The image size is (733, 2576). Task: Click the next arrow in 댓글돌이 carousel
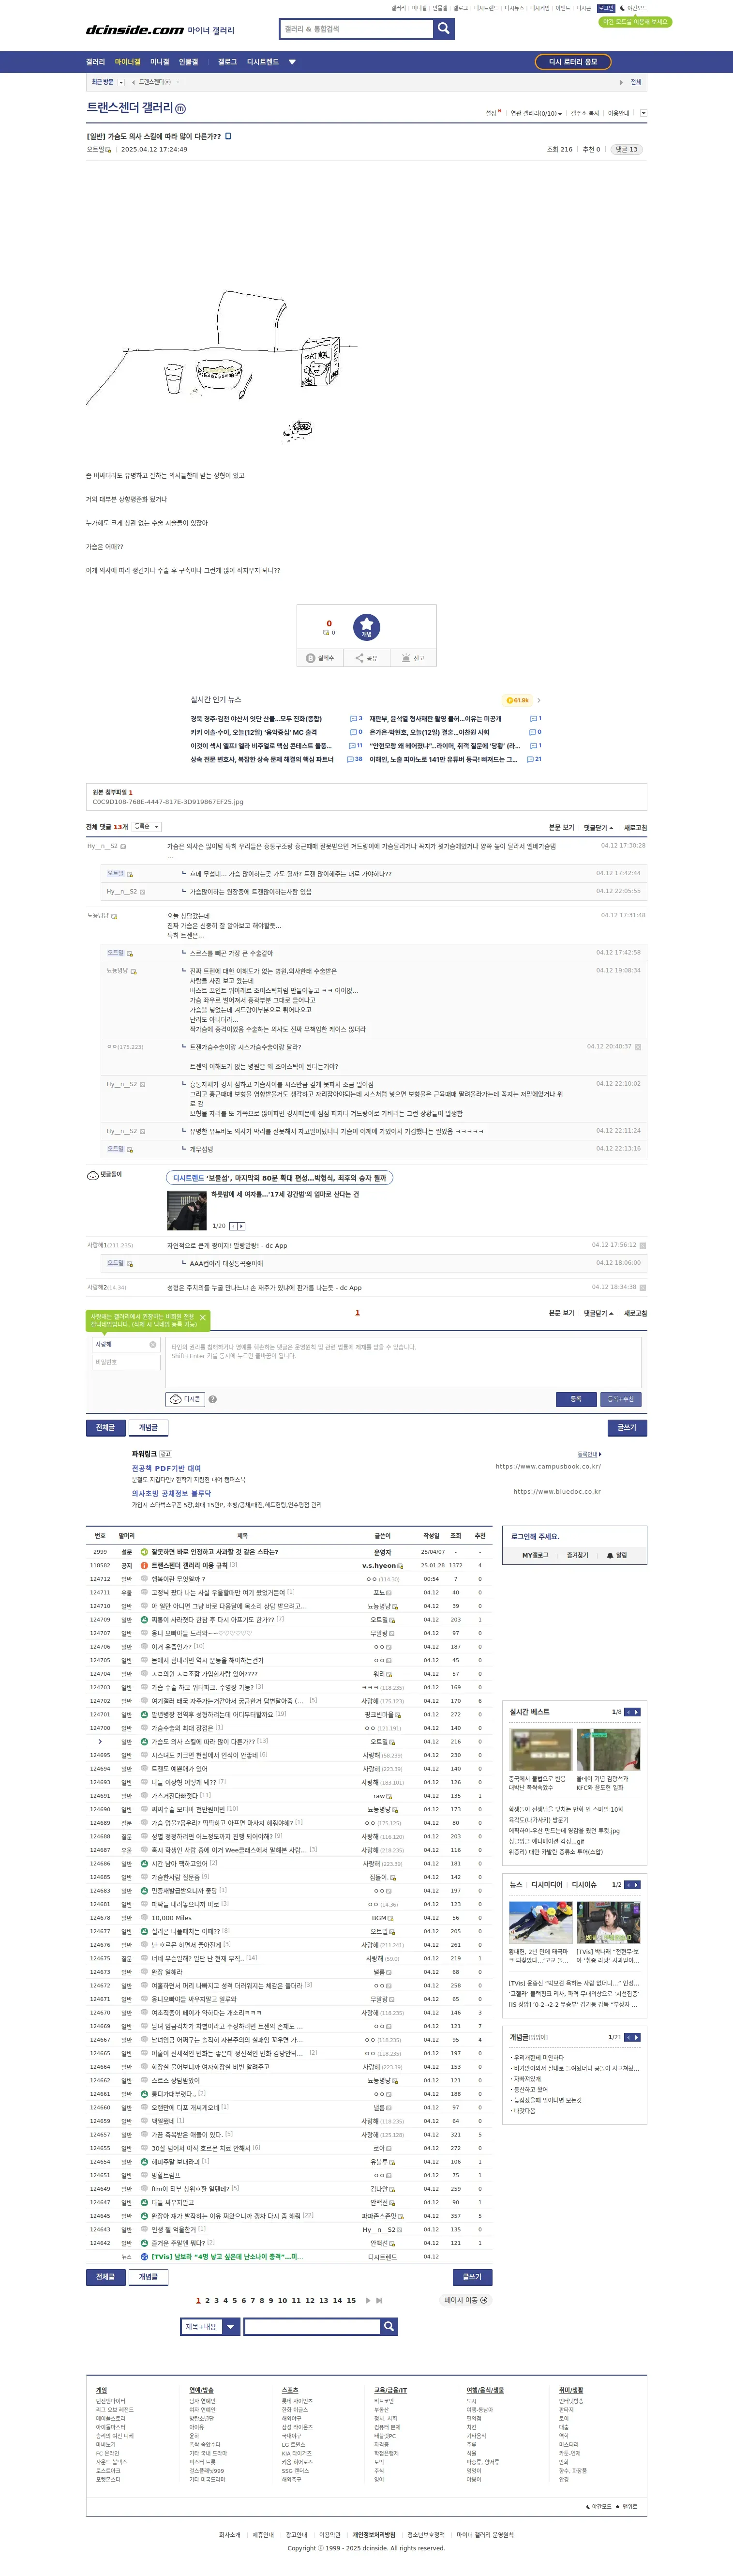pos(241,1226)
